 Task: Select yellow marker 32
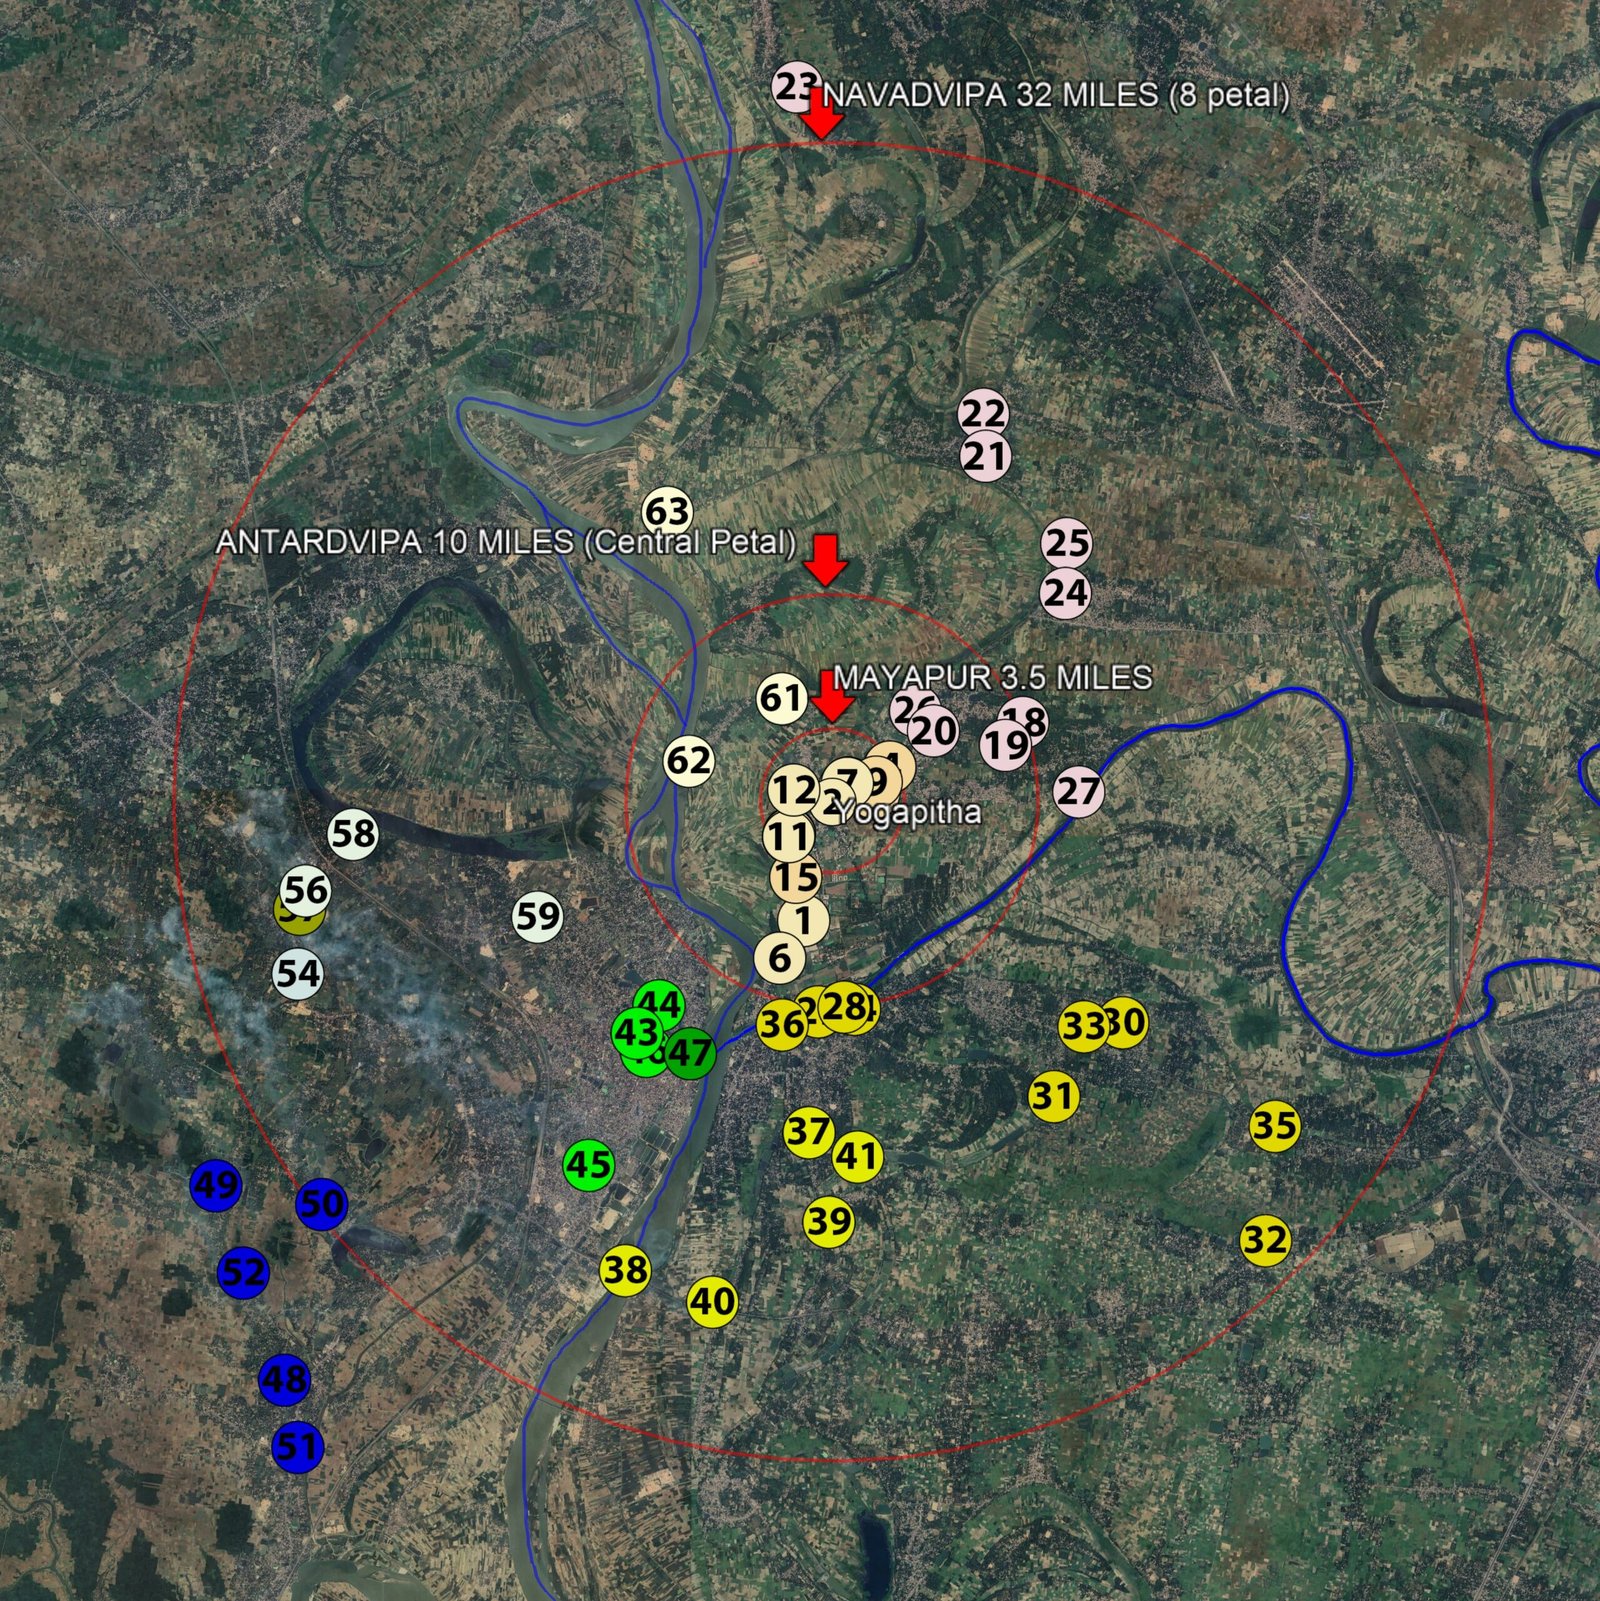pyautogui.click(x=1265, y=1240)
